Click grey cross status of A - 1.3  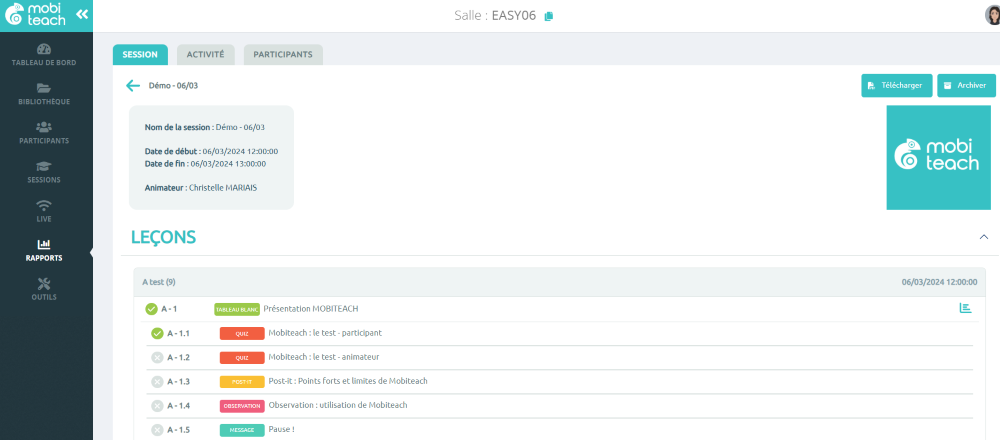[157, 381]
